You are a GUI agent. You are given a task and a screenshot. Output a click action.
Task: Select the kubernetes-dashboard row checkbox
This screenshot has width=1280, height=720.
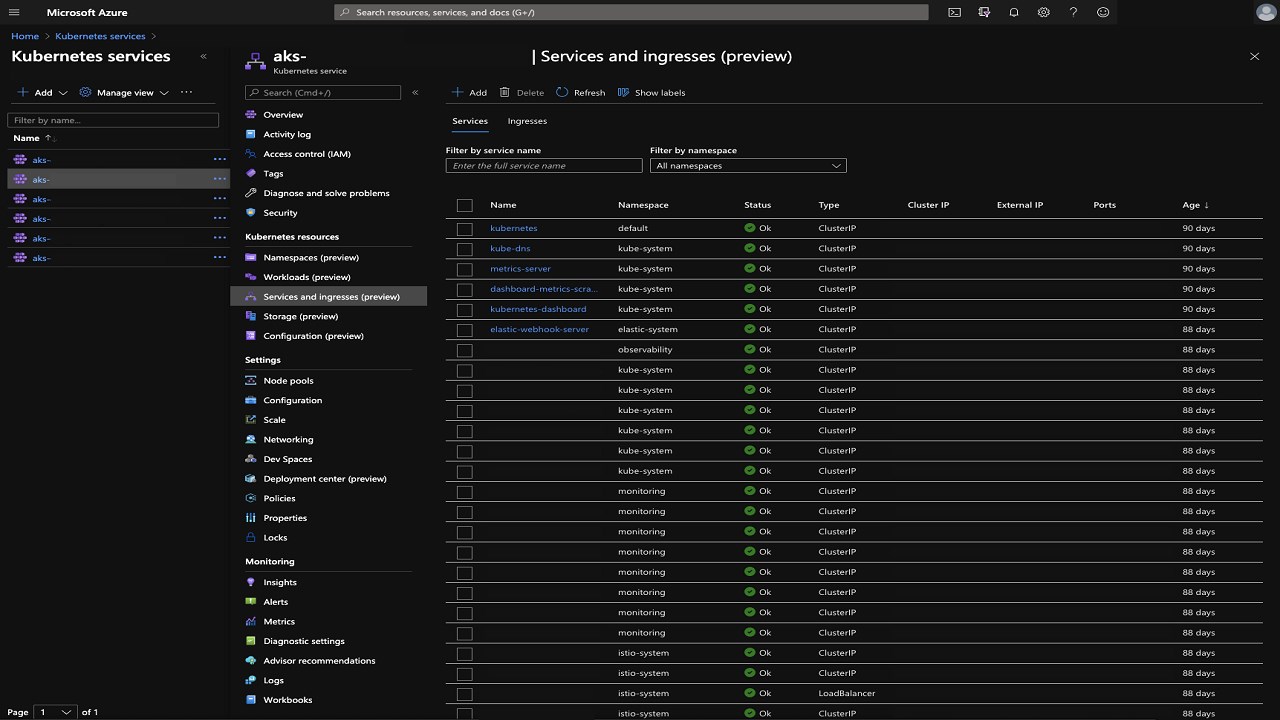point(464,310)
